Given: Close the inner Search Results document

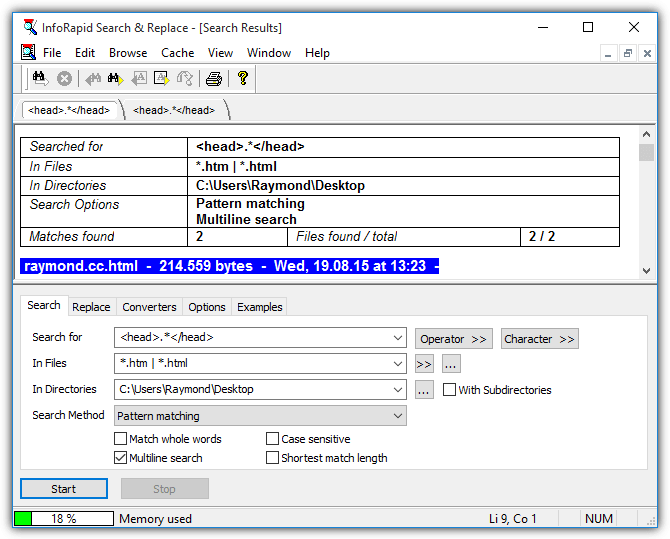Looking at the screenshot, I should (x=647, y=53).
